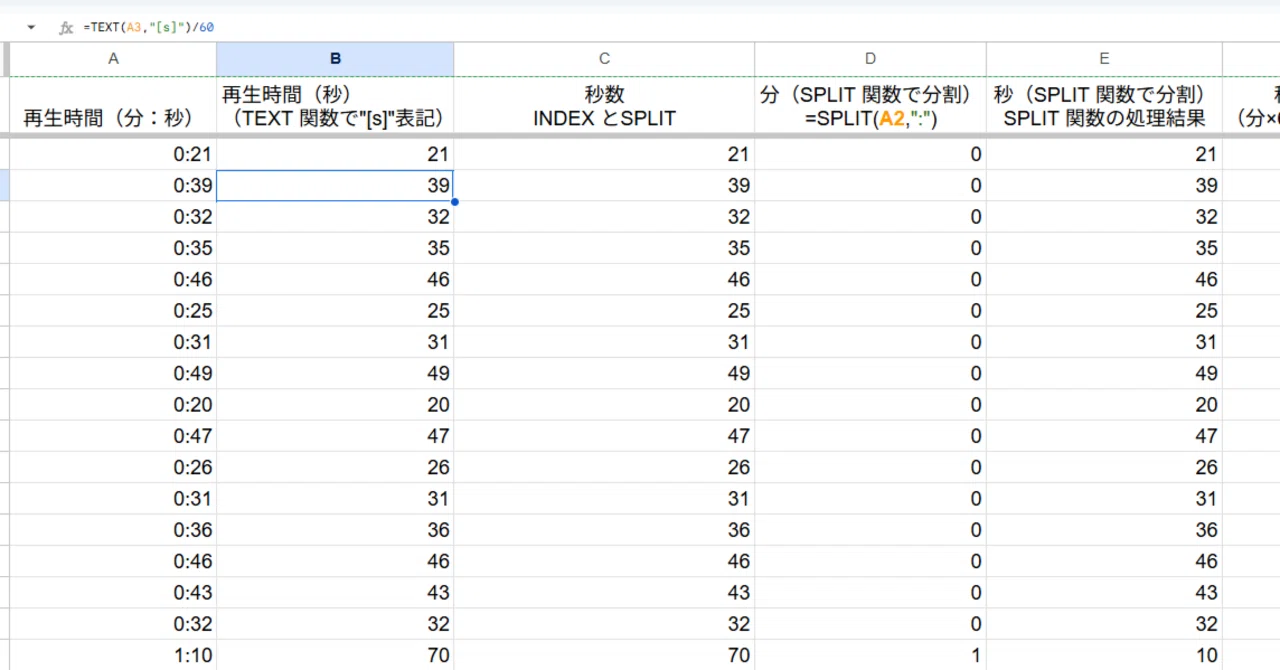Select the value 43 in column E
The image size is (1280, 670).
[1104, 593]
